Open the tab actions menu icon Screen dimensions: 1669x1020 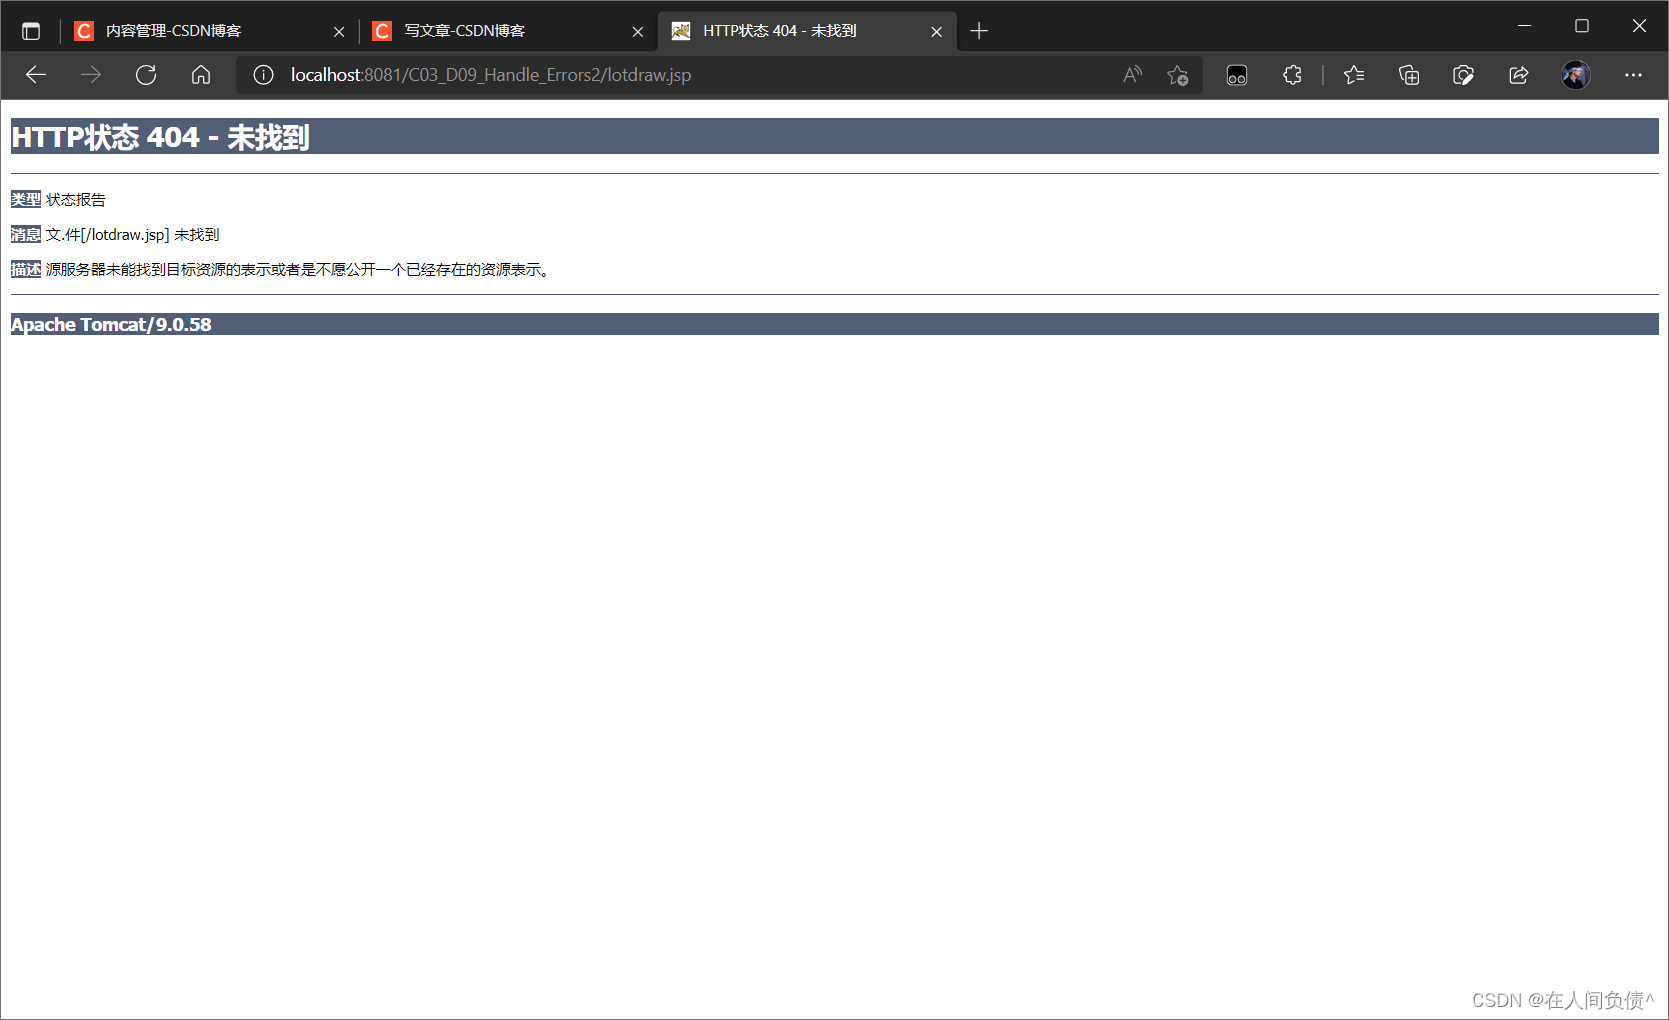pyautogui.click(x=31, y=31)
